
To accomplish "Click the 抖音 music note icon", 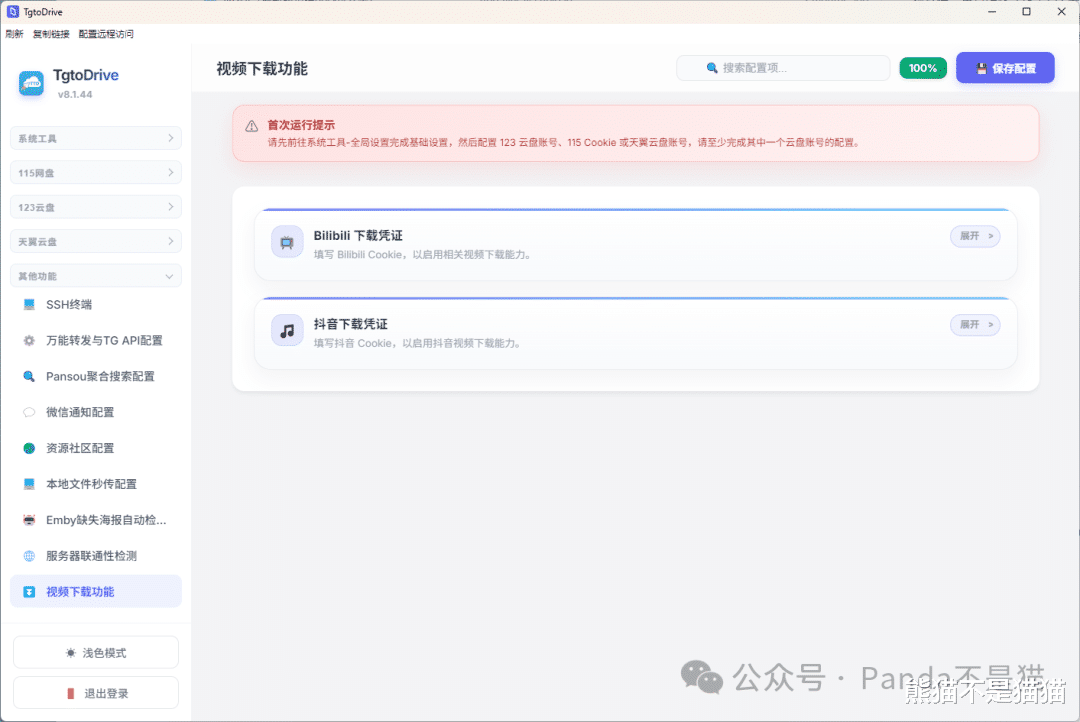I will (287, 331).
